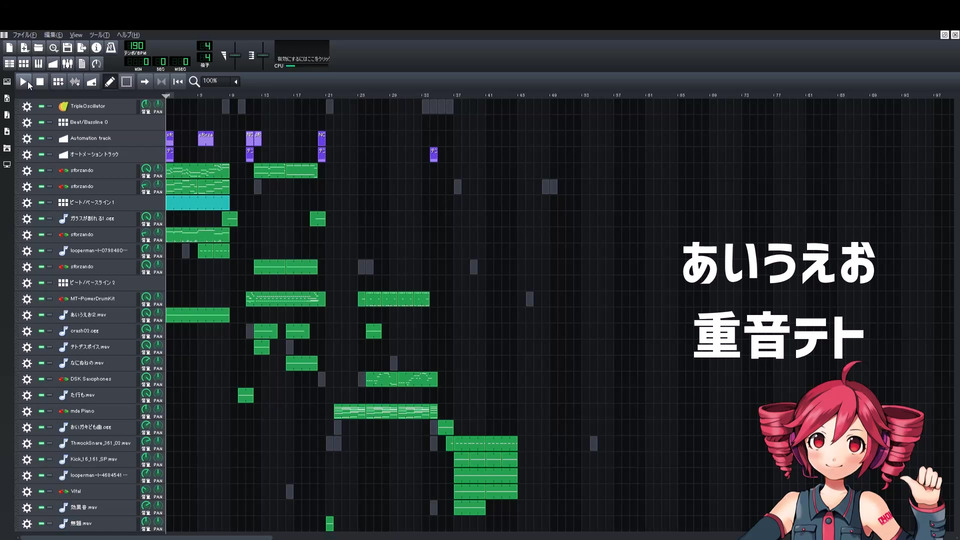Viewport: 960px width, 540px height.
Task: Open Beat/Bassline 0 track gear menu
Action: coord(27,122)
